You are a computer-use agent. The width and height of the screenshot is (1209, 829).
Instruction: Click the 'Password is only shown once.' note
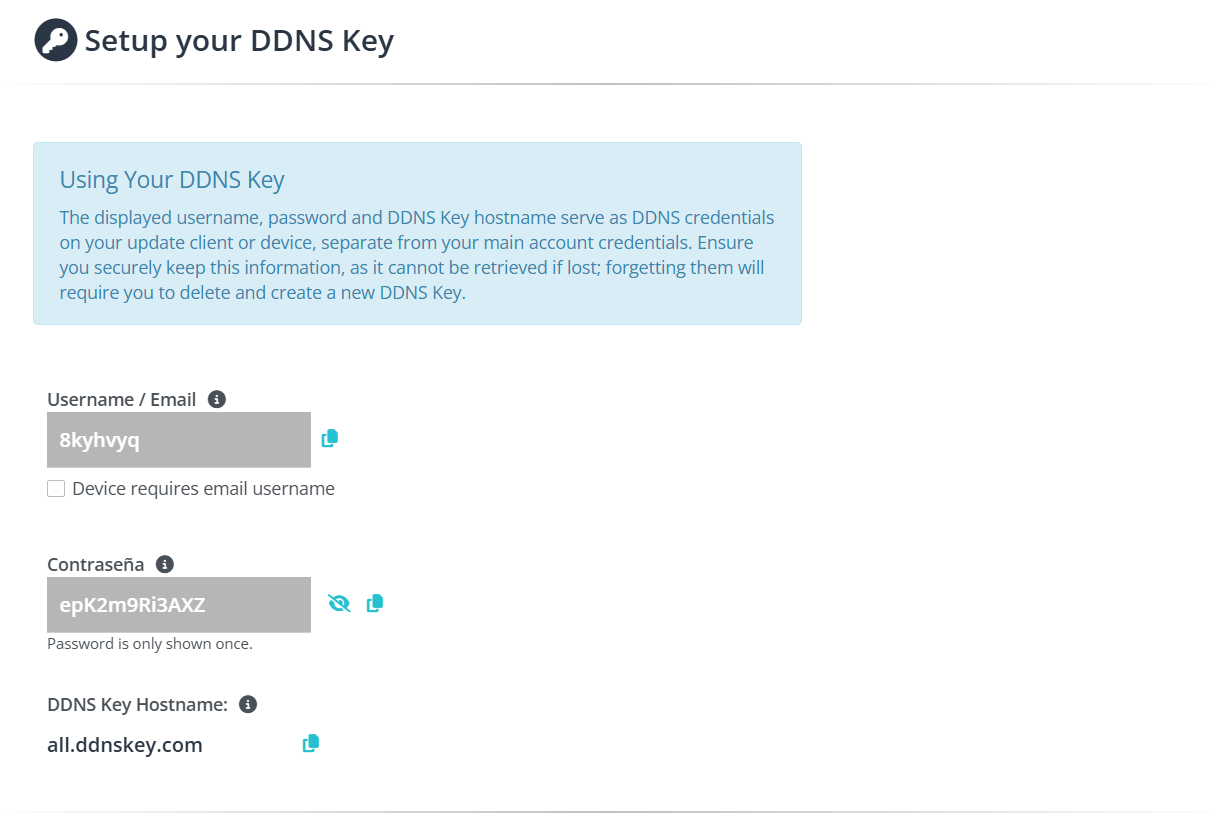pos(150,644)
